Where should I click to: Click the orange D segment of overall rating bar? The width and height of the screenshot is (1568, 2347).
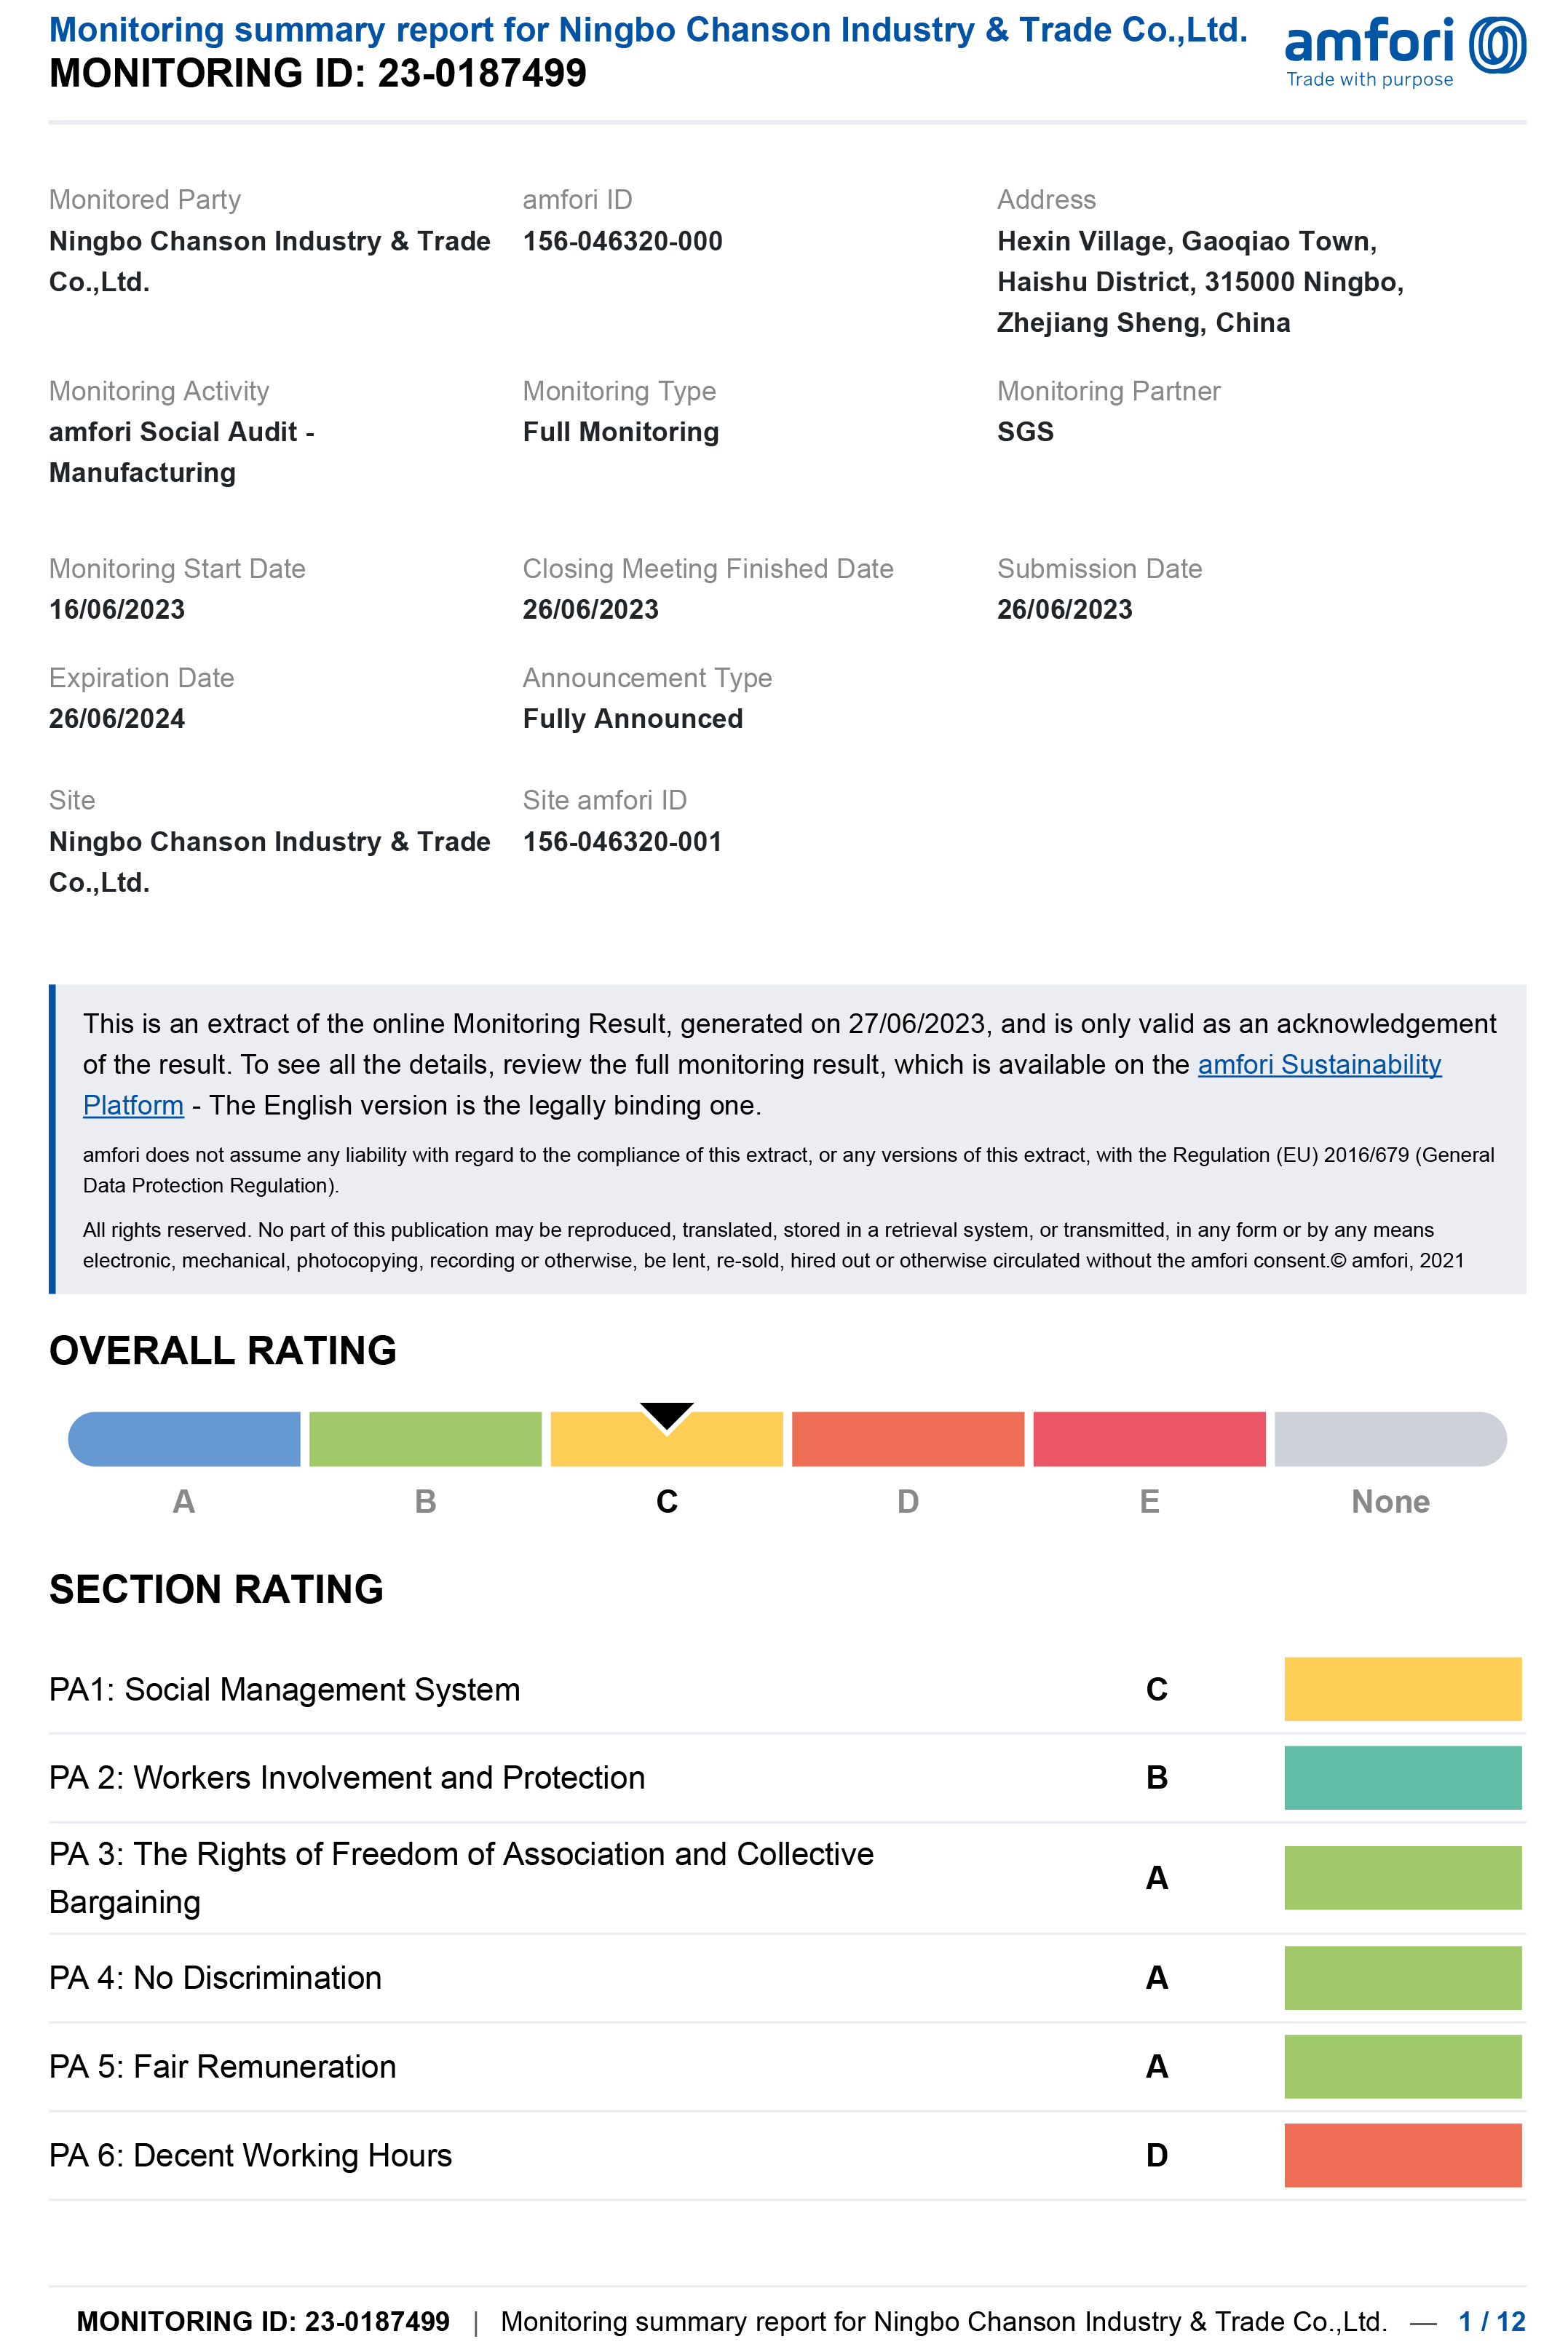(x=907, y=1439)
